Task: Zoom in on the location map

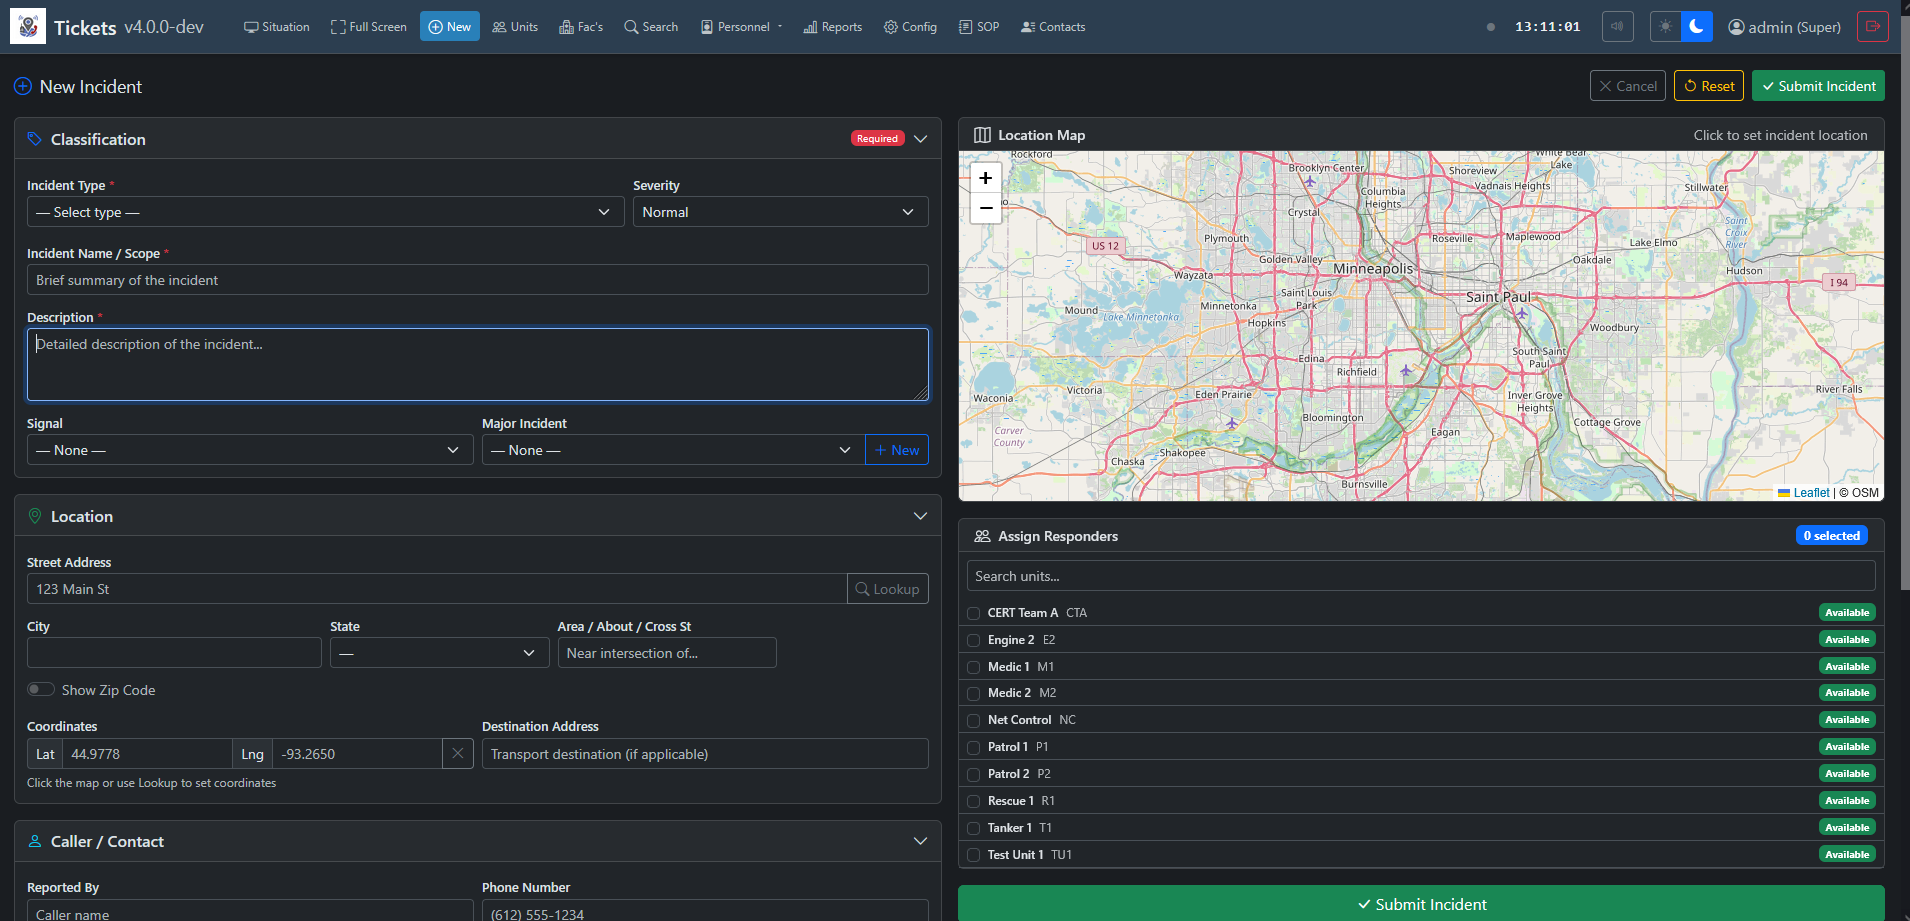Action: (985, 178)
